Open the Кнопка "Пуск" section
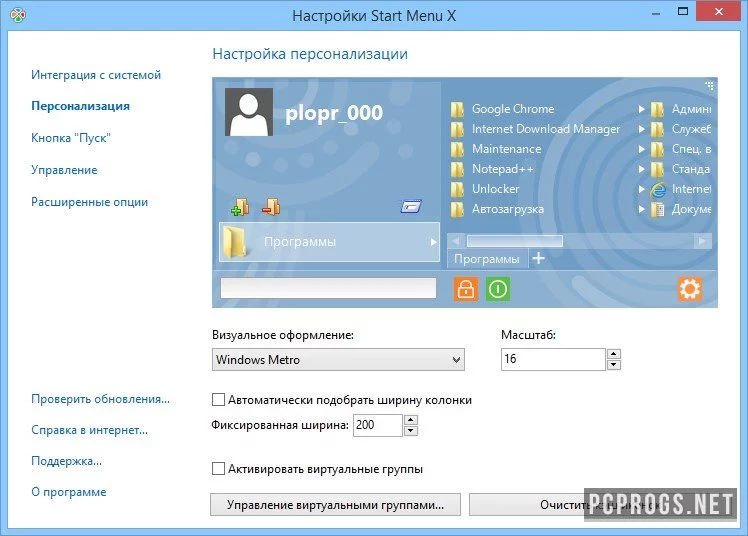The image size is (748, 536). [71, 138]
